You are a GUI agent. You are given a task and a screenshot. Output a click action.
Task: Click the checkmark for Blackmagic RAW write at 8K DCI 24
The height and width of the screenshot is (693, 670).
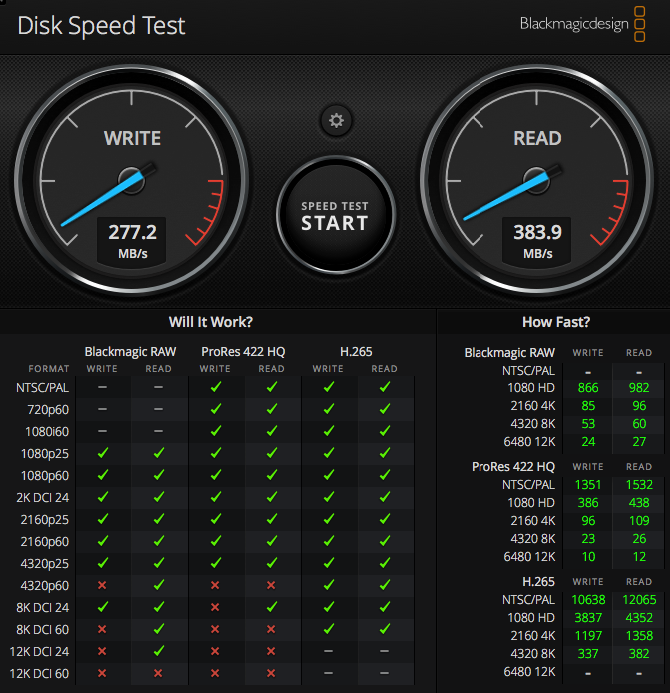[x=103, y=607]
